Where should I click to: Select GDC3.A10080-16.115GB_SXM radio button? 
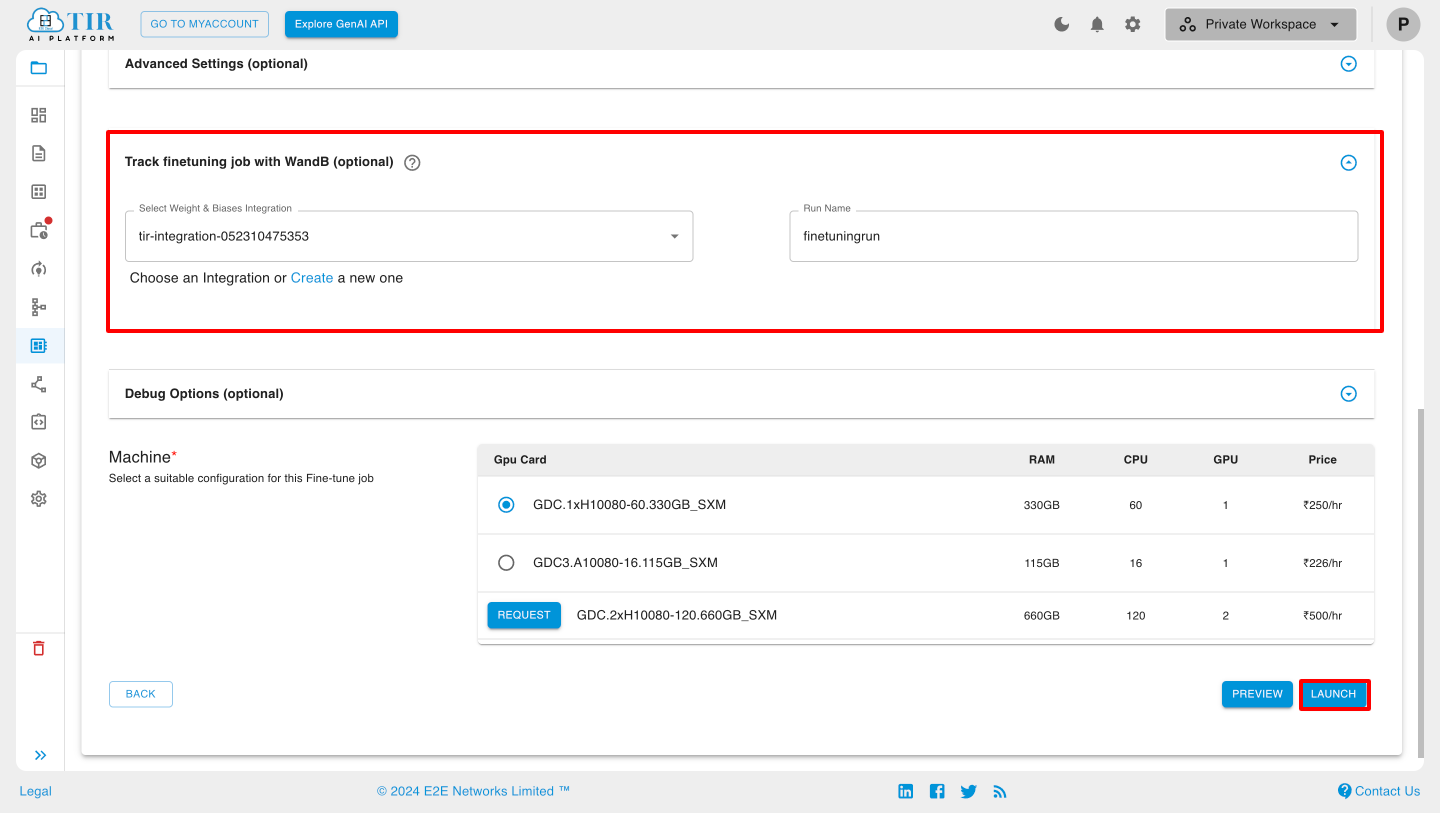point(506,563)
